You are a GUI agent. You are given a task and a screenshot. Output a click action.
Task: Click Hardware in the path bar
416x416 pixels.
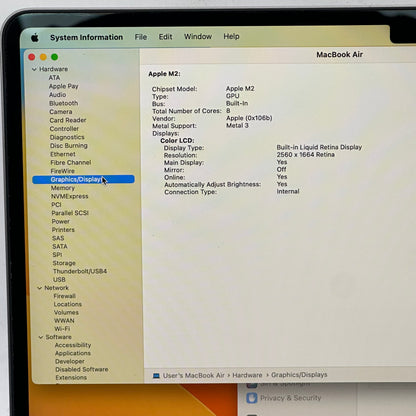click(x=247, y=375)
